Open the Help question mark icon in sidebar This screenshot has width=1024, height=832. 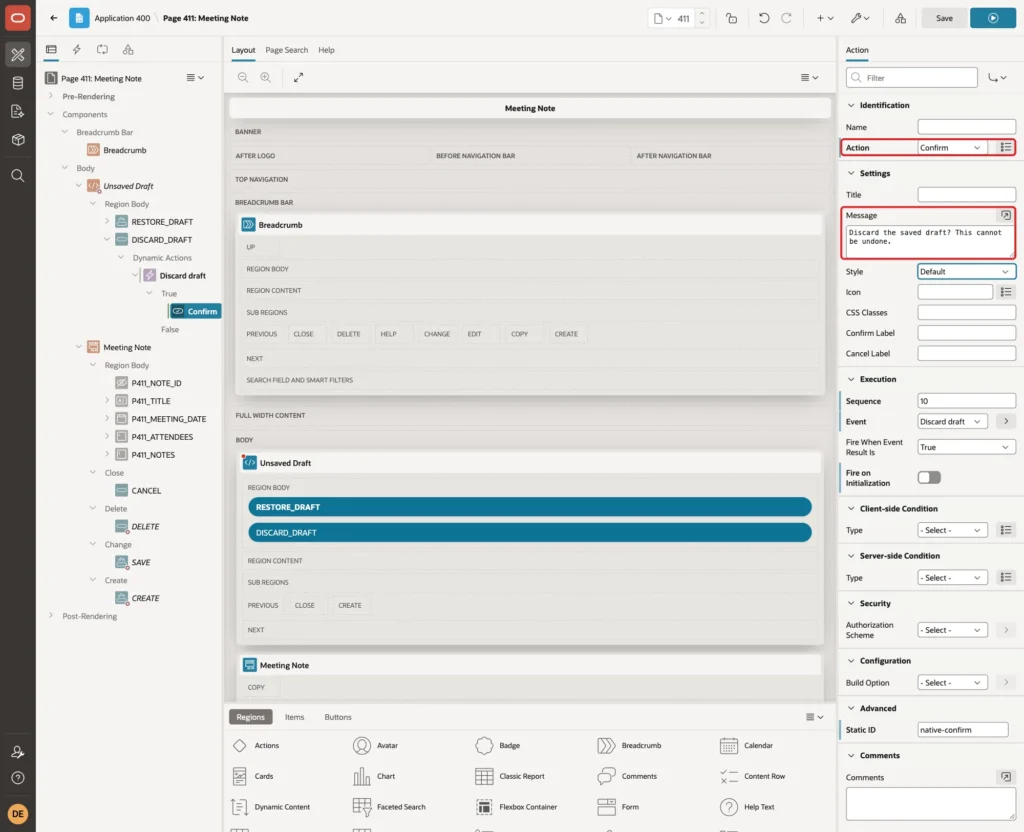[18, 778]
